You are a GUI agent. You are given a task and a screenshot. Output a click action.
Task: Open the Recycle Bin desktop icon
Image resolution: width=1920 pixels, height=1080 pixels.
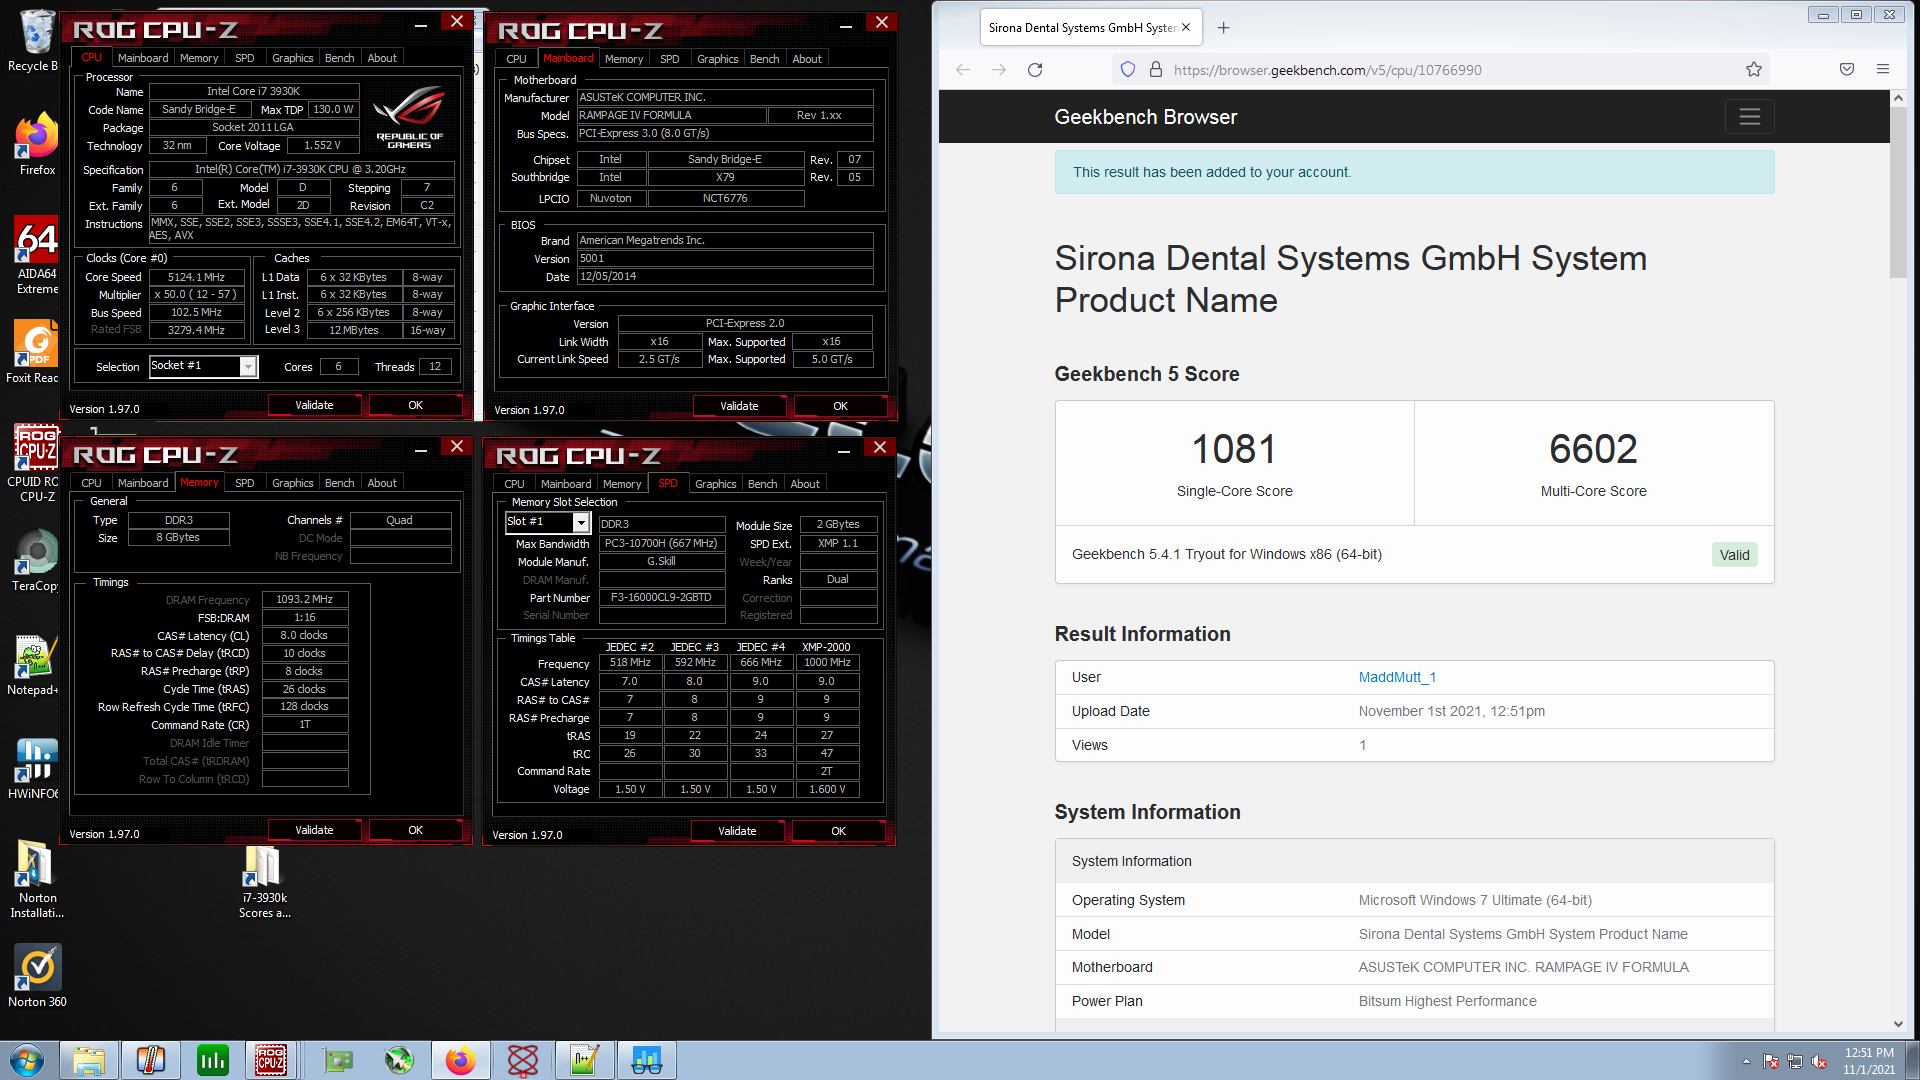click(x=36, y=40)
